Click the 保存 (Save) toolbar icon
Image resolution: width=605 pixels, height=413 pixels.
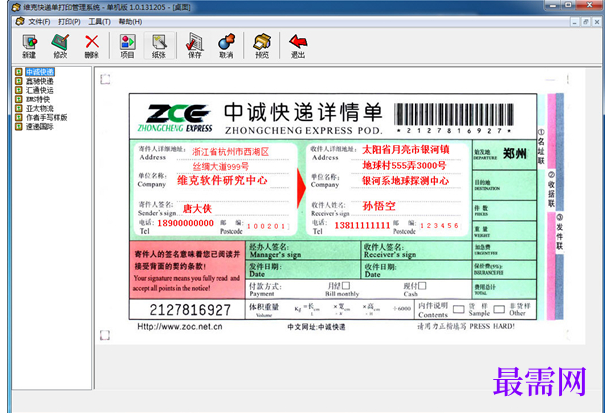click(x=195, y=46)
